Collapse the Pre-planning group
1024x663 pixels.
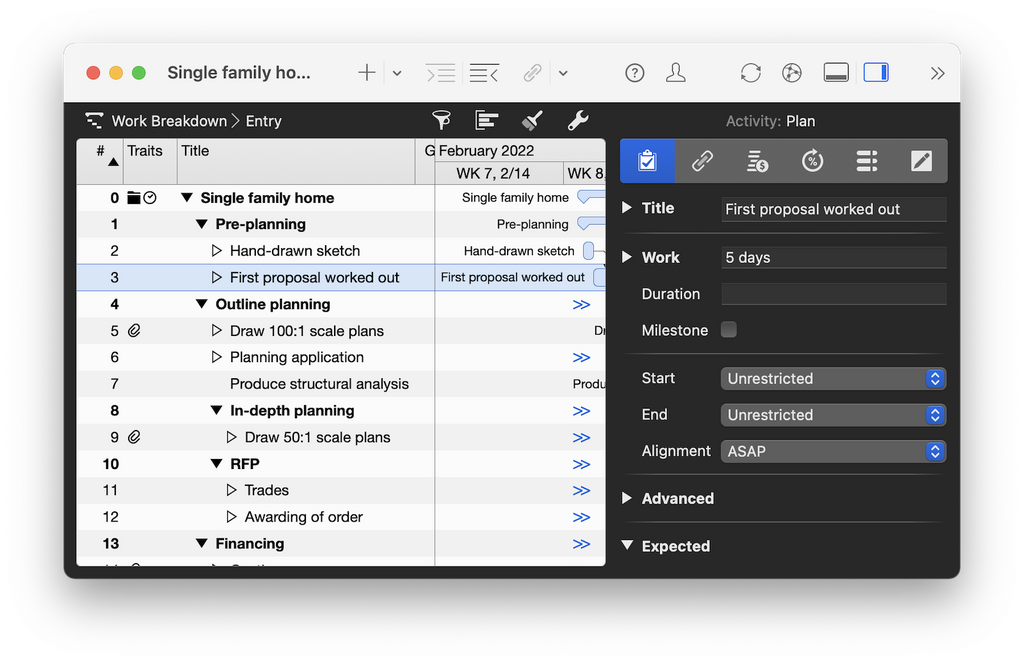coord(202,225)
